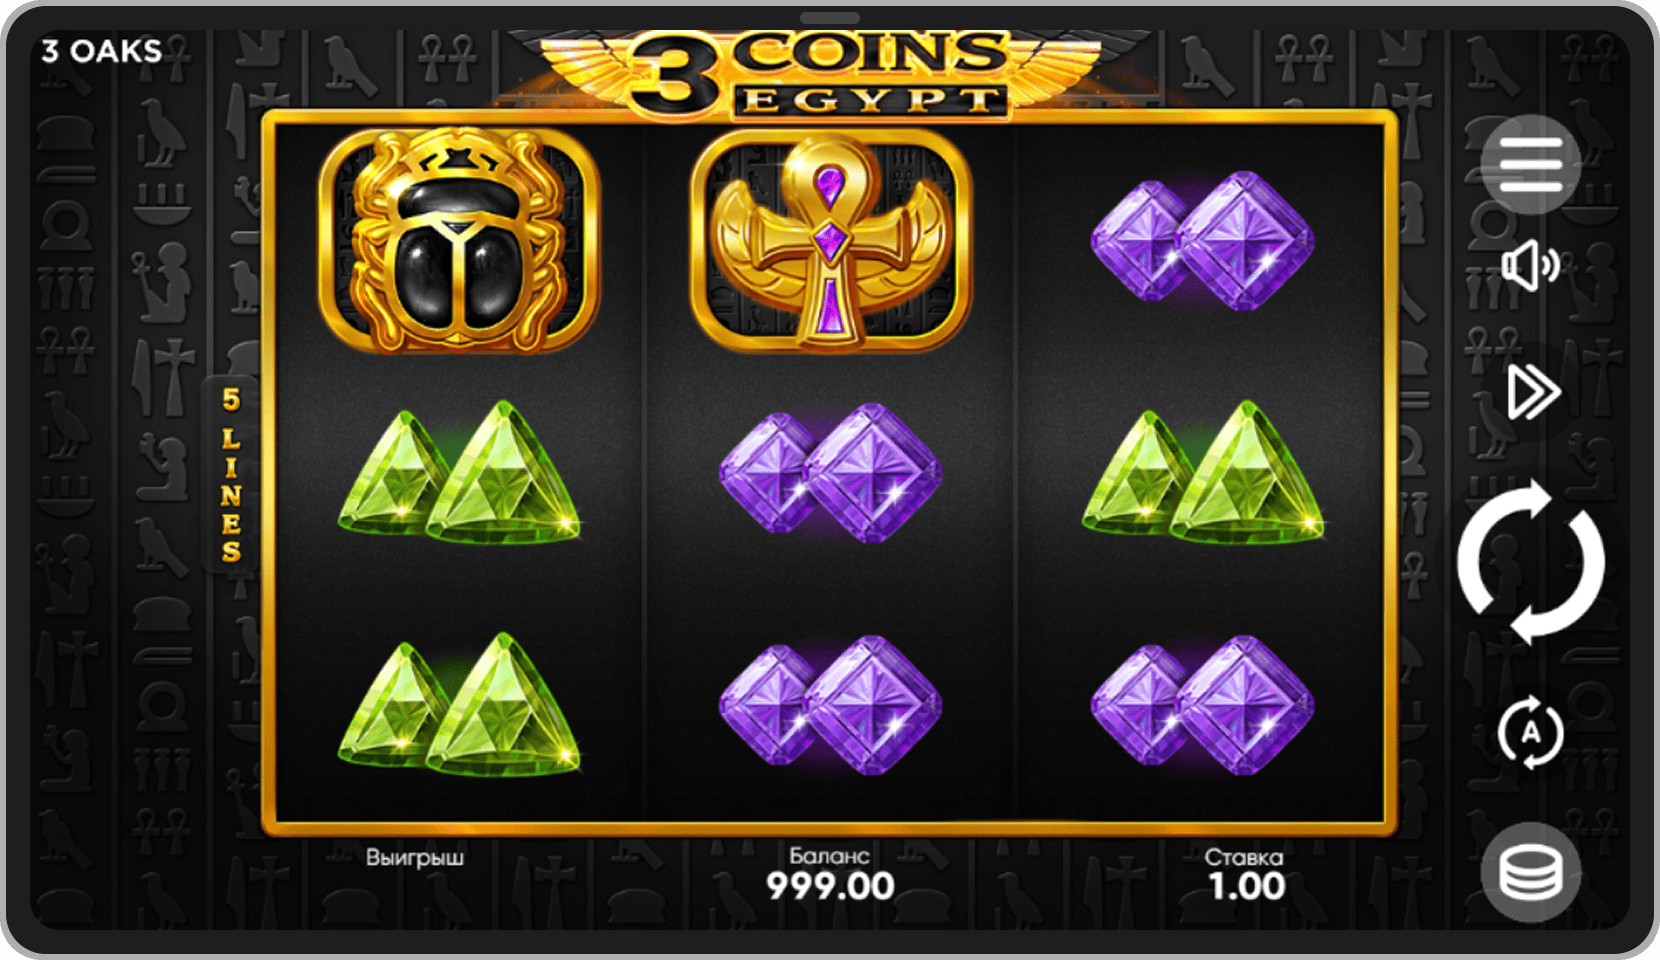Click the Баланс 999.00 display

(x=830, y=875)
